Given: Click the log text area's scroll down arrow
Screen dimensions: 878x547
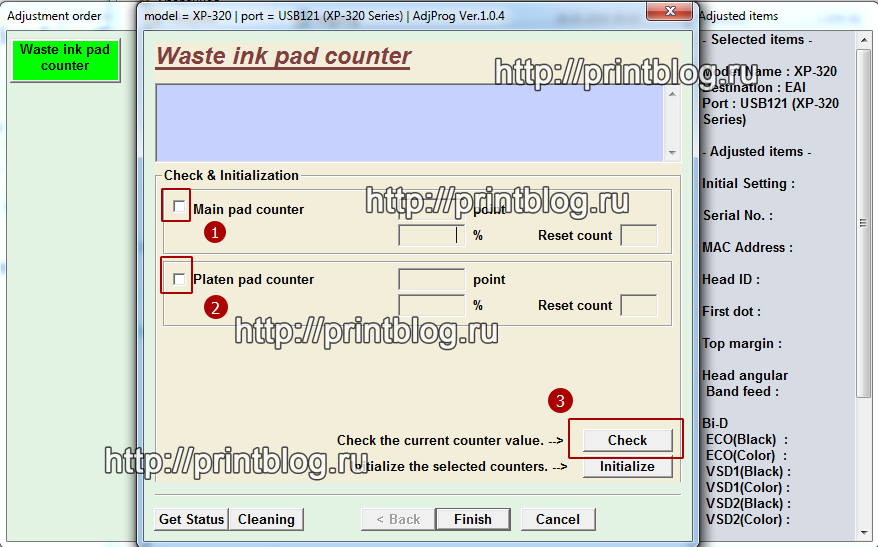Looking at the screenshot, I should [671, 152].
